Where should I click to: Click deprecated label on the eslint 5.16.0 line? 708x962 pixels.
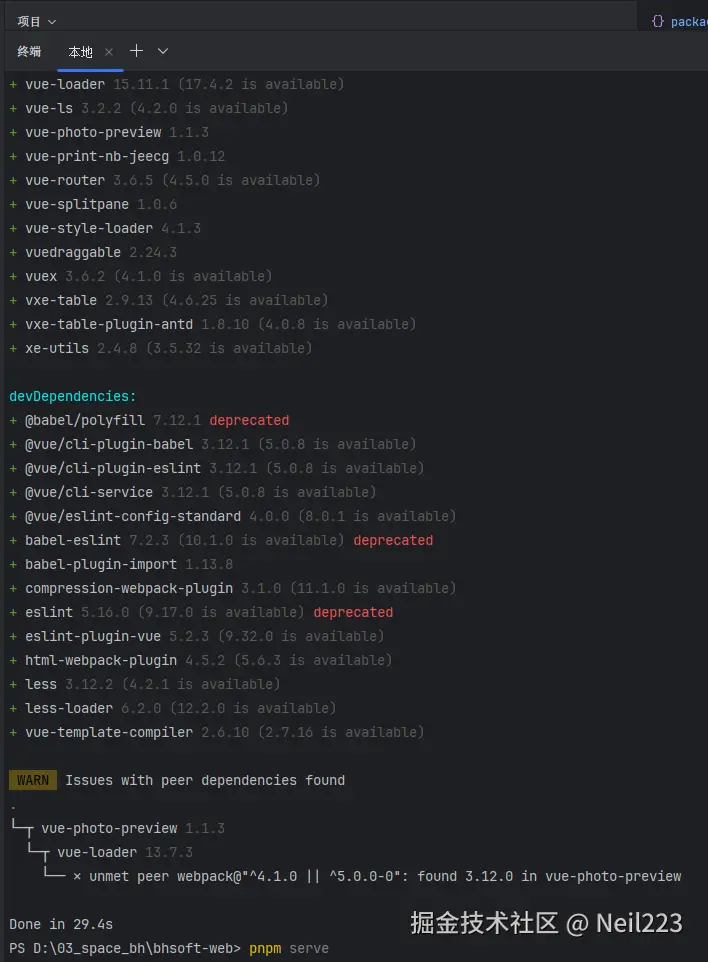353,612
